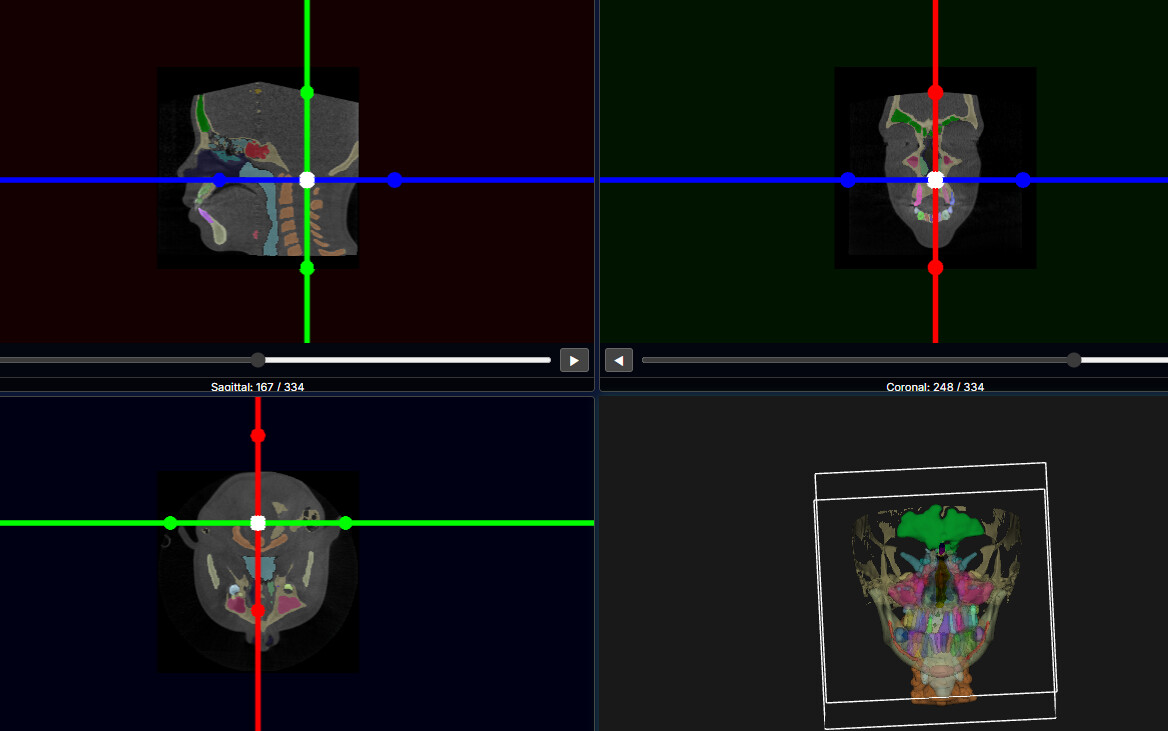
Task: Select blue handle right of coronal crosshair center
Action: 1023,180
